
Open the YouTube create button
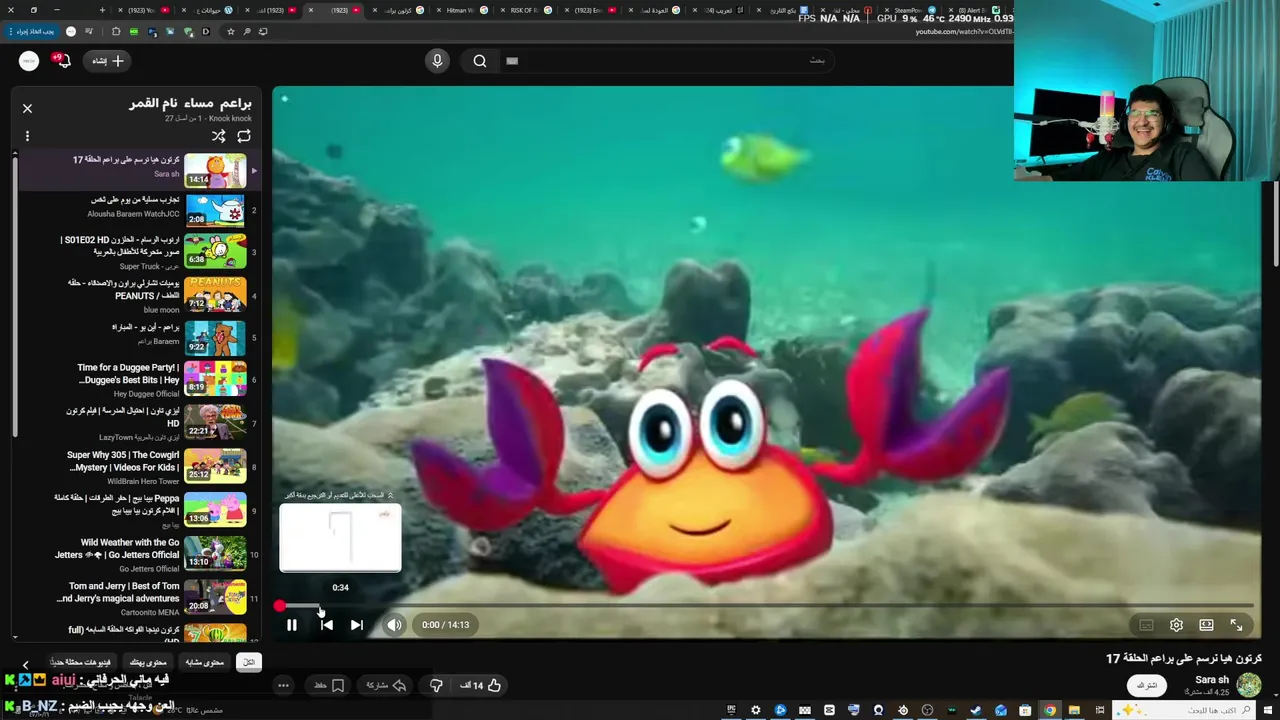pyautogui.click(x=106, y=61)
